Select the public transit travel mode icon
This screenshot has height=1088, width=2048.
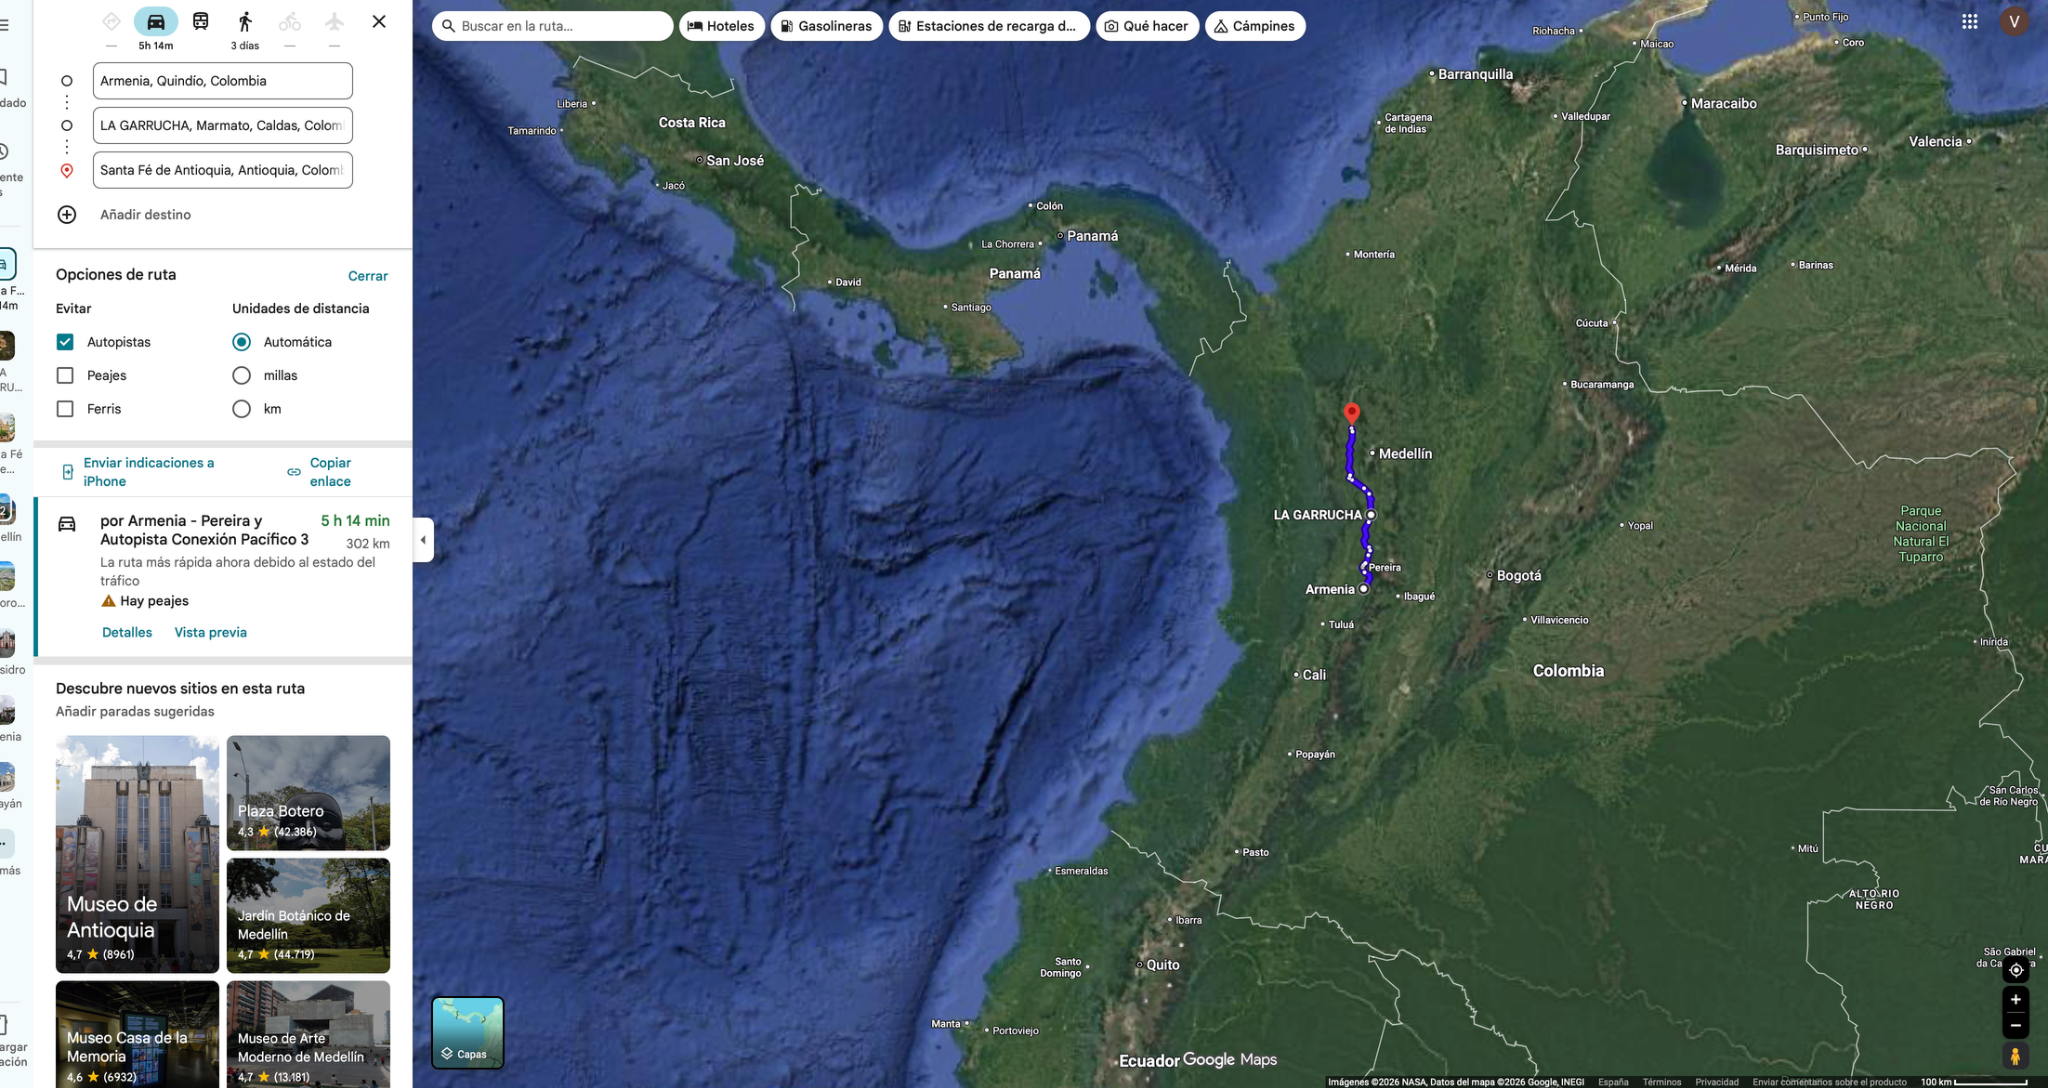point(200,21)
